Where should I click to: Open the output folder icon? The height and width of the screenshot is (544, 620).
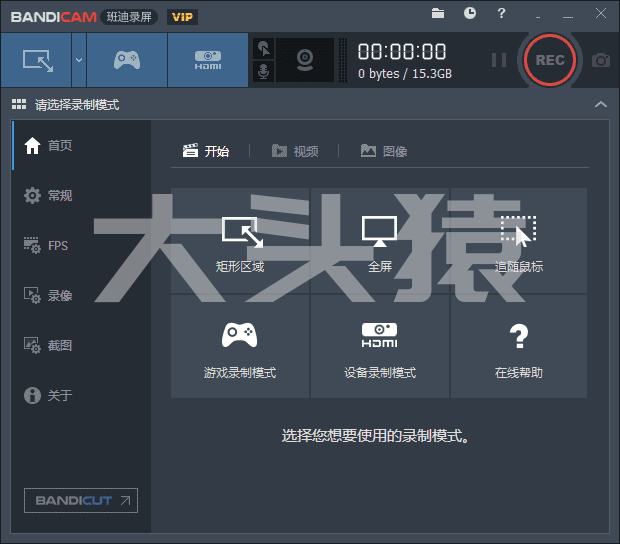(x=438, y=13)
